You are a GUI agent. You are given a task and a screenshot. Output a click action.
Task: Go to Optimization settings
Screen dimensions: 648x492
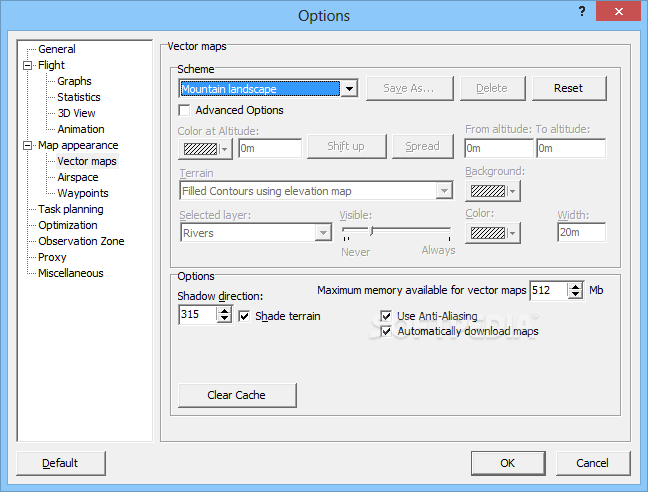[x=68, y=225]
